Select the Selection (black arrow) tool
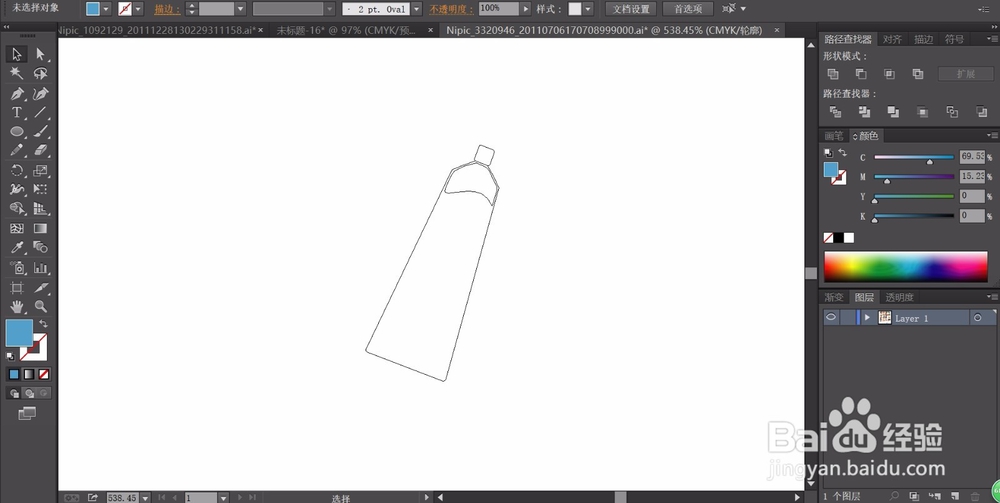This screenshot has width=1000, height=503. (x=17, y=54)
